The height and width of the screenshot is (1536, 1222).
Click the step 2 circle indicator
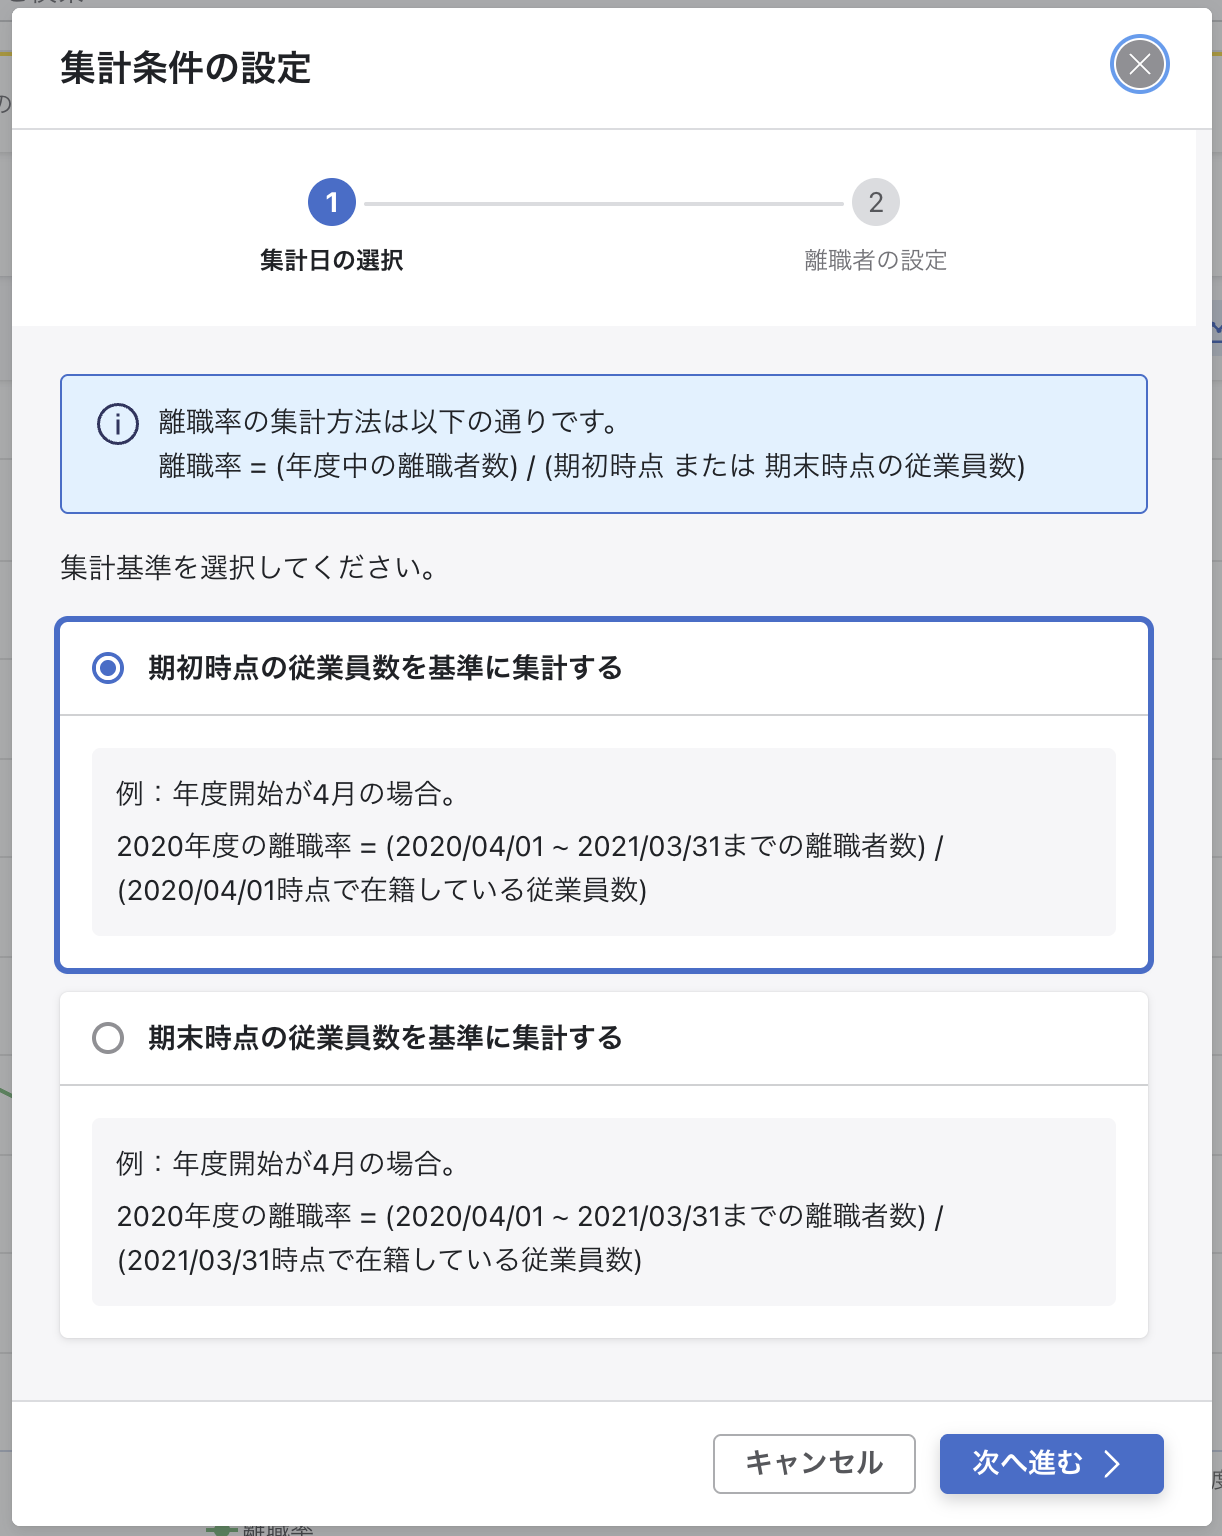pyautogui.click(x=875, y=203)
